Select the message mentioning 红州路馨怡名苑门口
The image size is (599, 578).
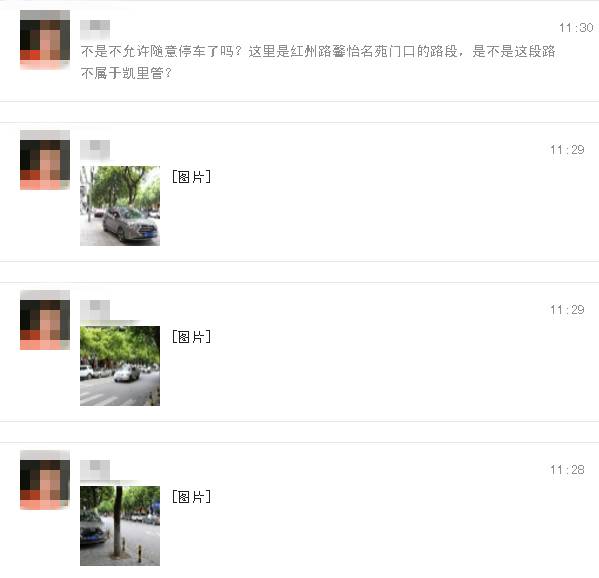[318, 62]
